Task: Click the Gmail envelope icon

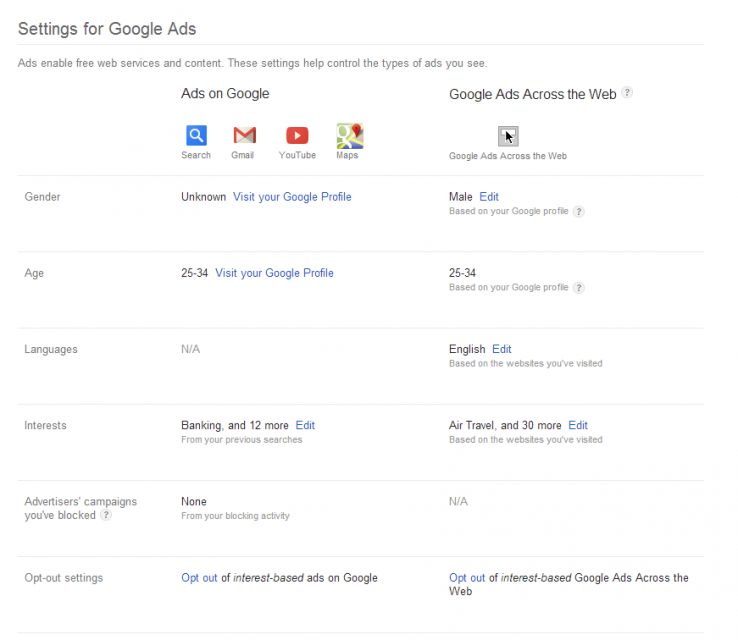Action: (x=244, y=135)
